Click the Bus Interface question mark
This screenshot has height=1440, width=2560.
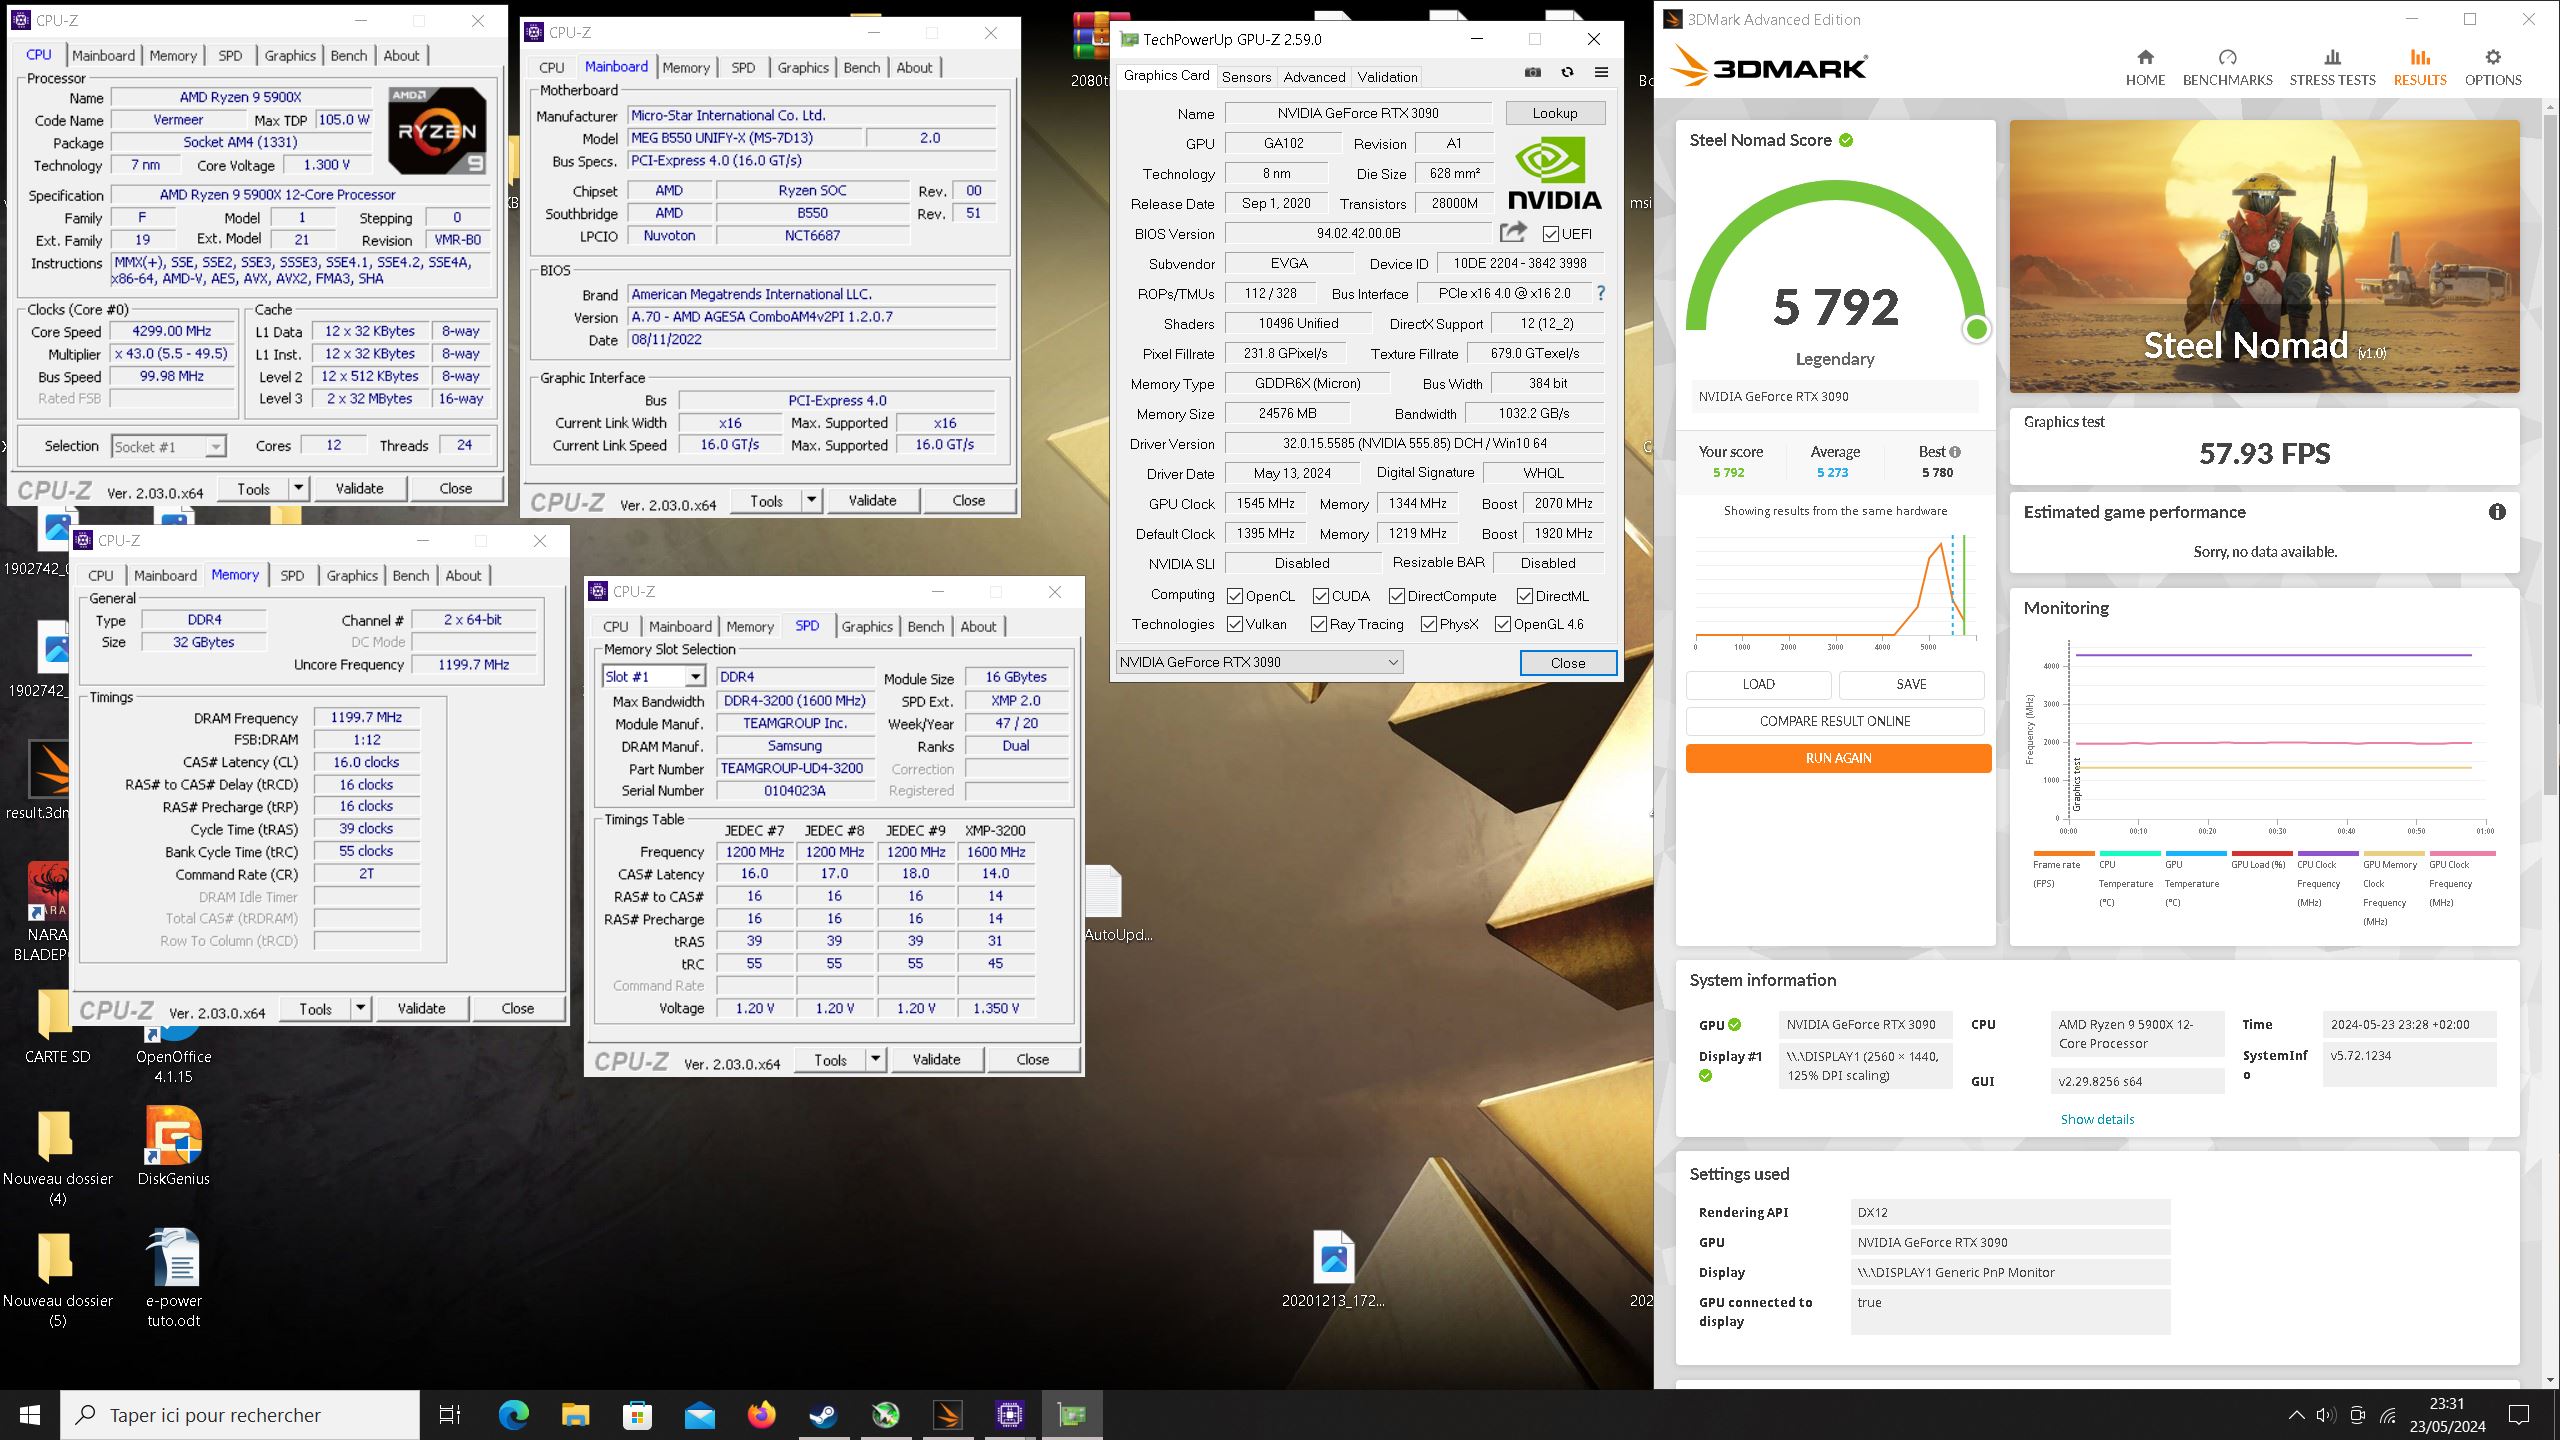tap(1601, 293)
